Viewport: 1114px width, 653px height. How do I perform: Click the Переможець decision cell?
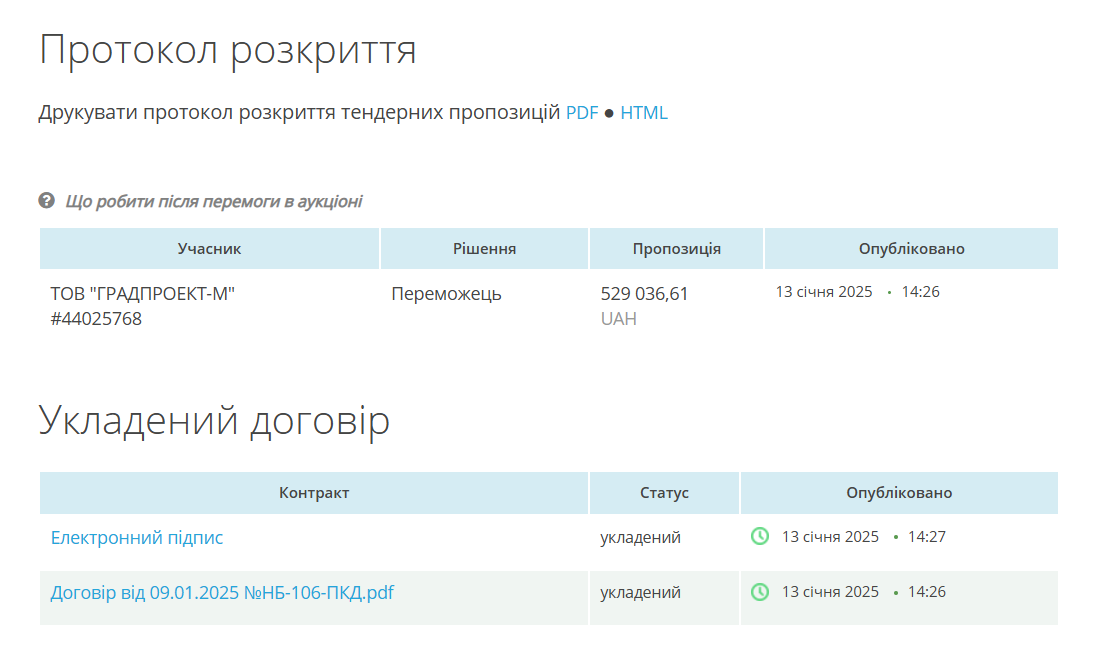point(446,294)
